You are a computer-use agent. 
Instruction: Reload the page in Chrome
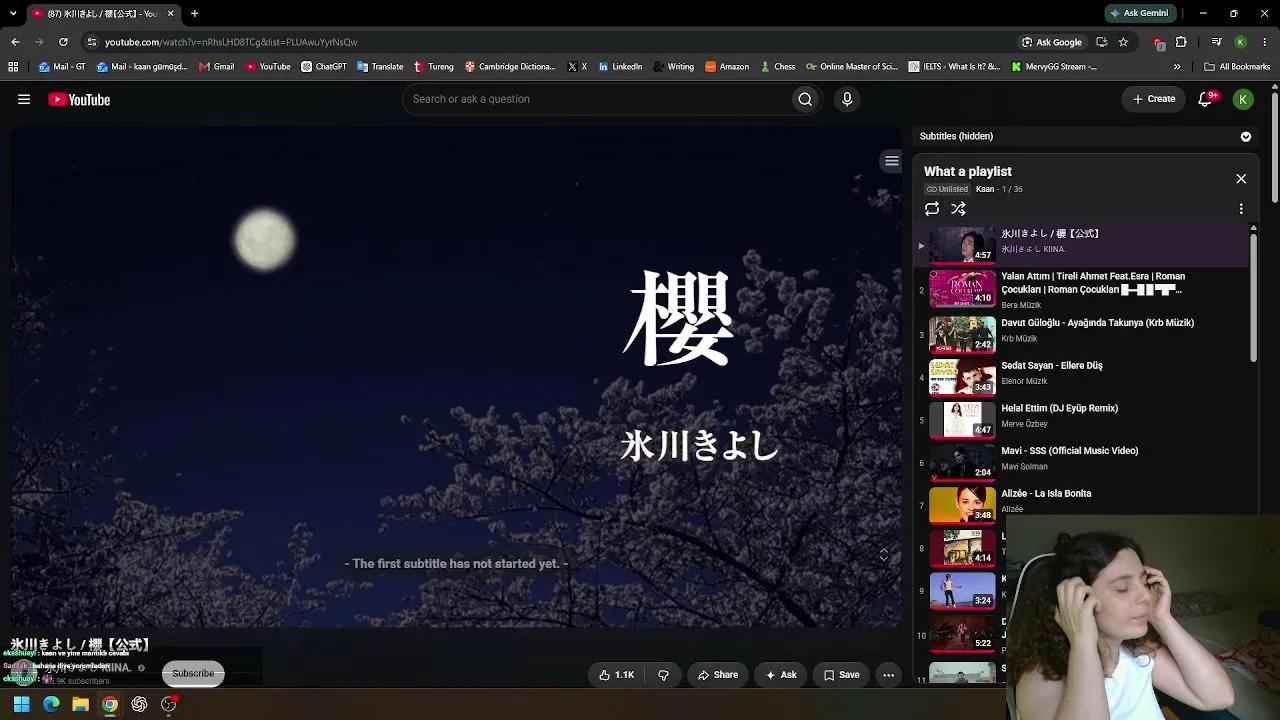pyautogui.click(x=63, y=42)
